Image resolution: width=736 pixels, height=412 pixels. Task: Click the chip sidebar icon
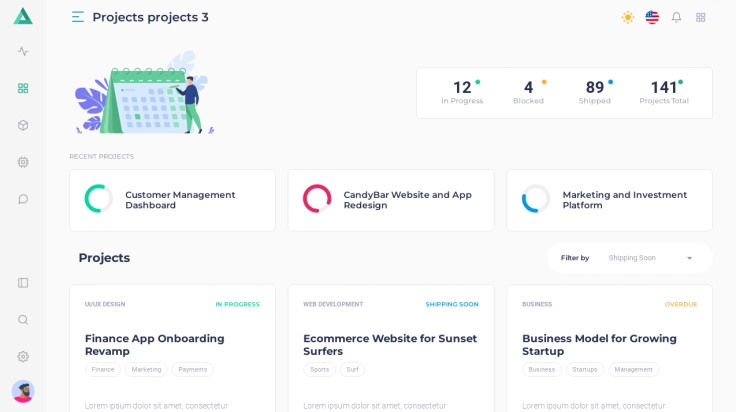[x=23, y=162]
